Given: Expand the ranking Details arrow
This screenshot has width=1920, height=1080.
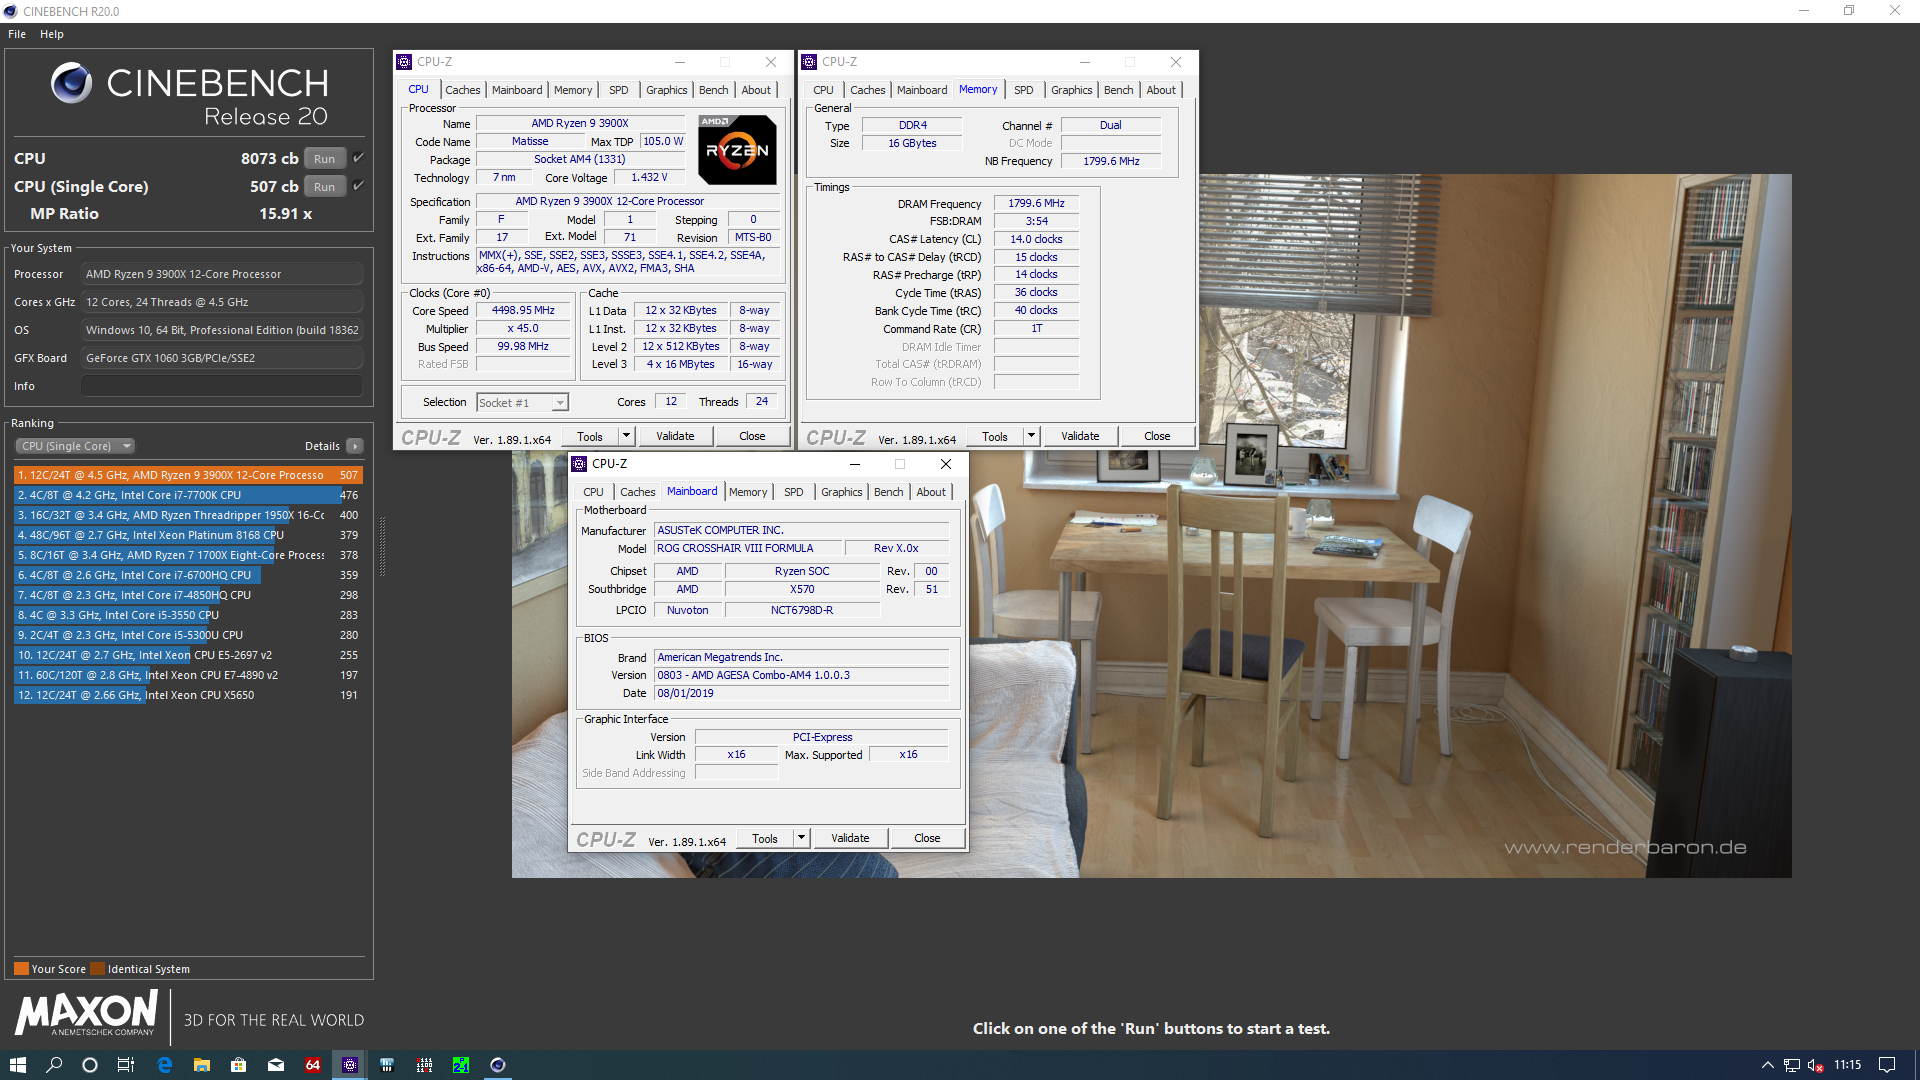Looking at the screenshot, I should [355, 446].
